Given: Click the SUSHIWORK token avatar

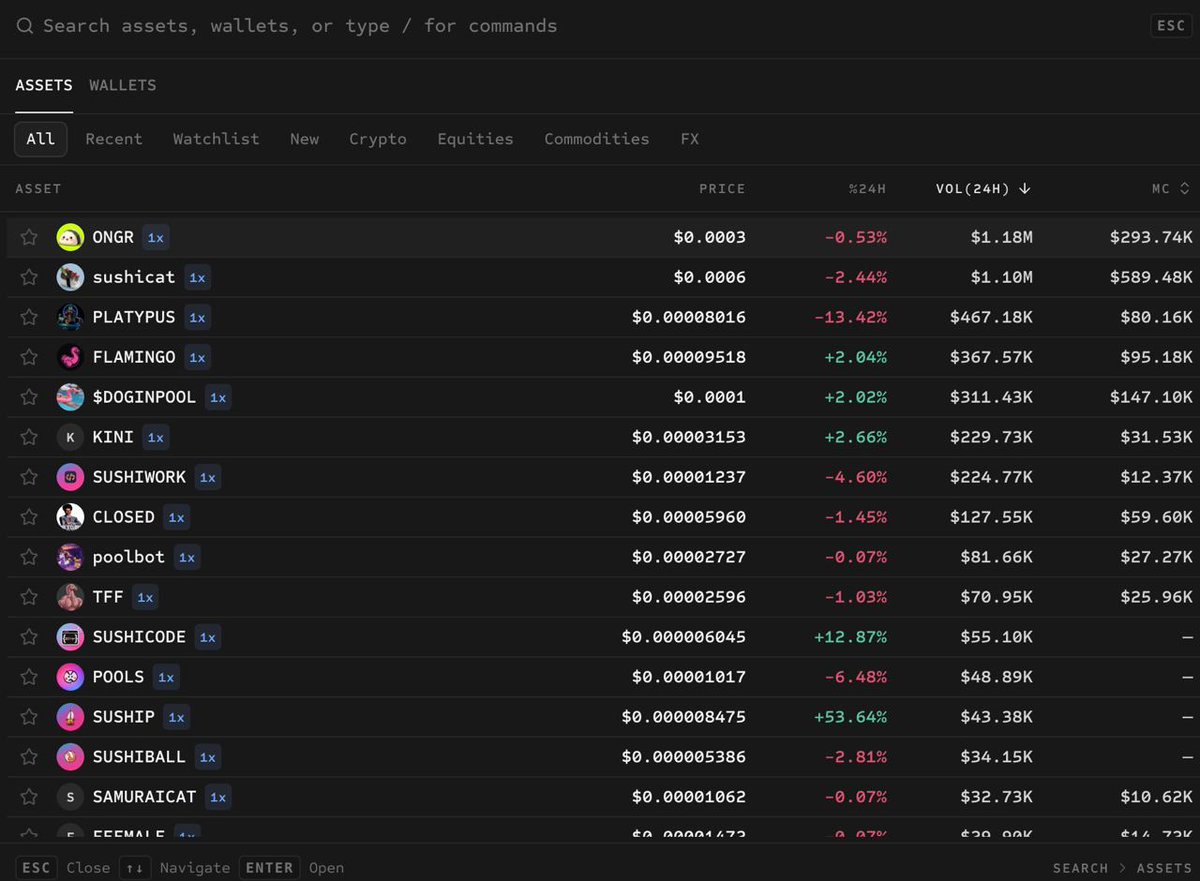Looking at the screenshot, I should [x=70, y=477].
